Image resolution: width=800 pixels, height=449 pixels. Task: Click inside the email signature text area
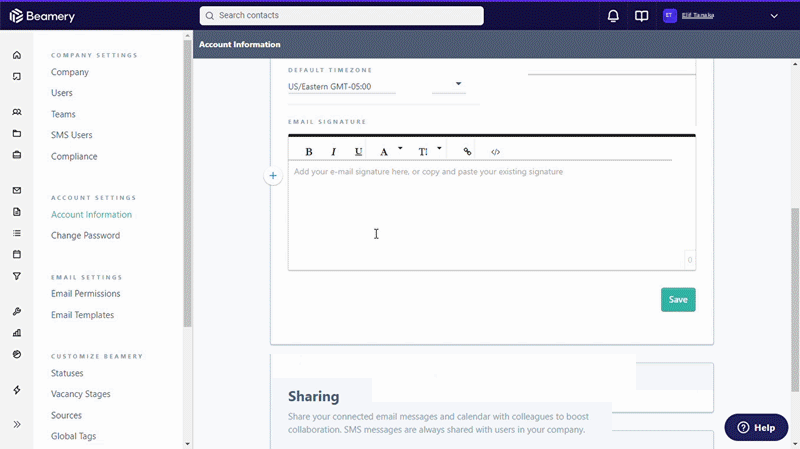coord(492,215)
